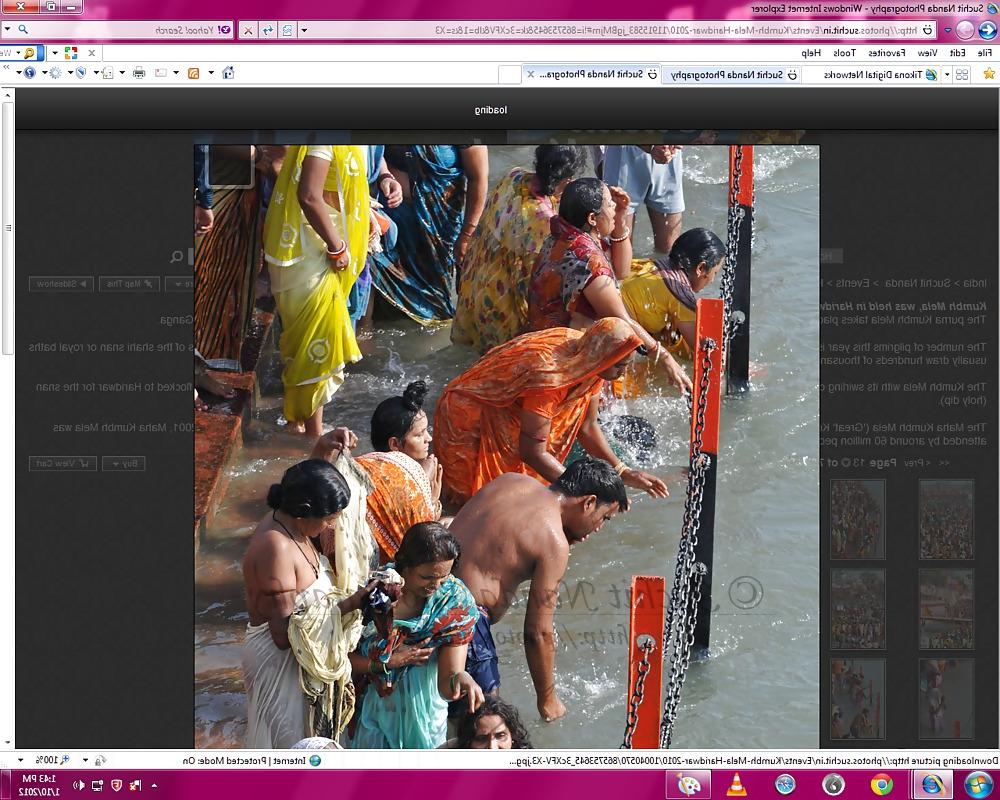The width and height of the screenshot is (1000, 800).
Task: Open Paint palette taskbar icon
Action: [x=688, y=784]
